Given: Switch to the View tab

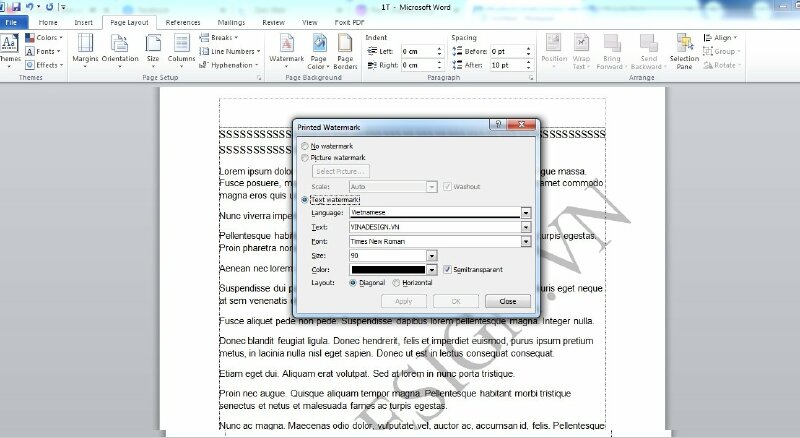Looking at the screenshot, I should (309, 22).
